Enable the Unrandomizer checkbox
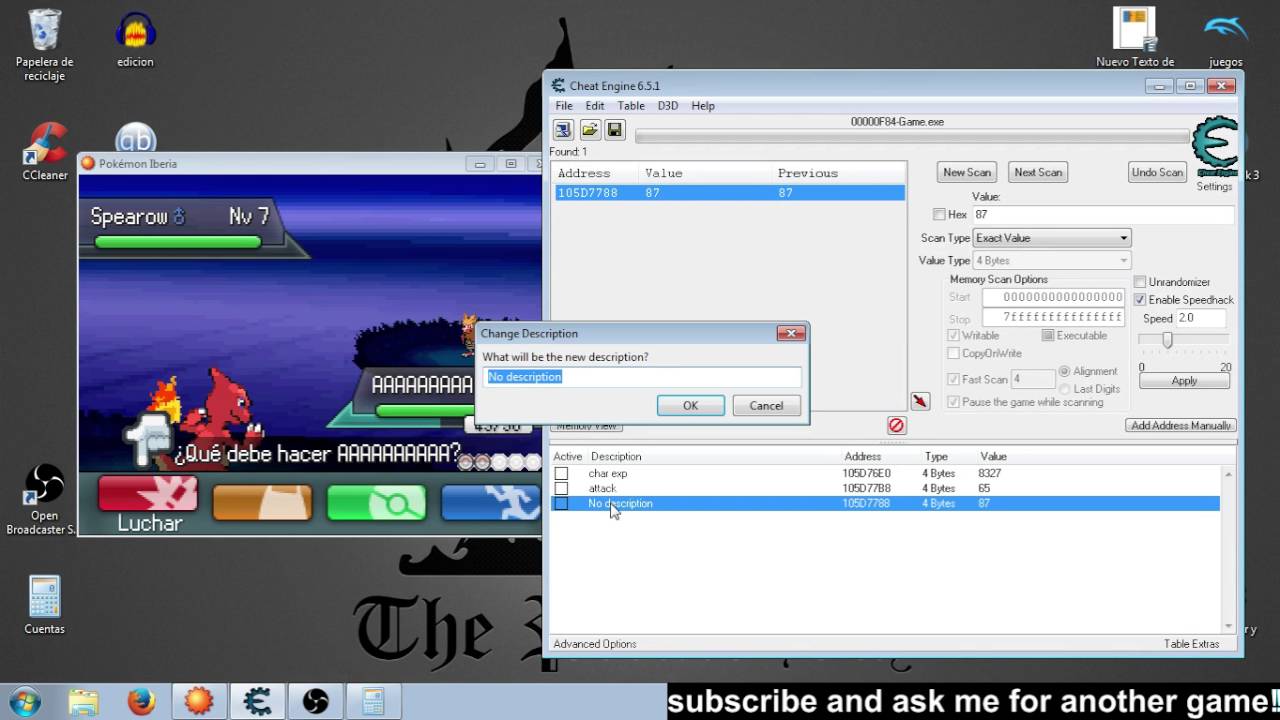 [1139, 282]
